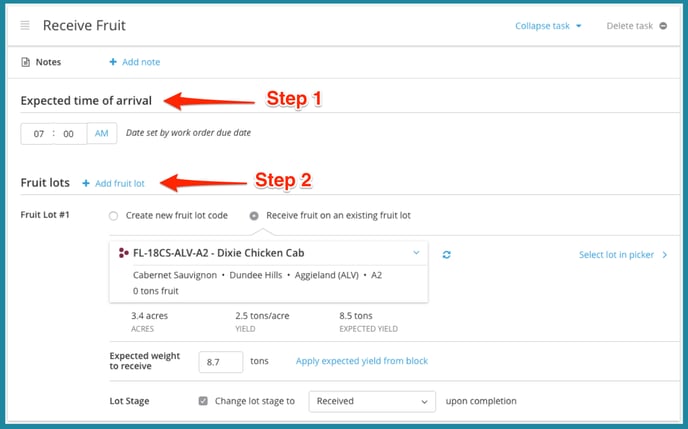The height and width of the screenshot is (429, 688).
Task: Click the Dundee Hills text
Action: [x=256, y=275]
